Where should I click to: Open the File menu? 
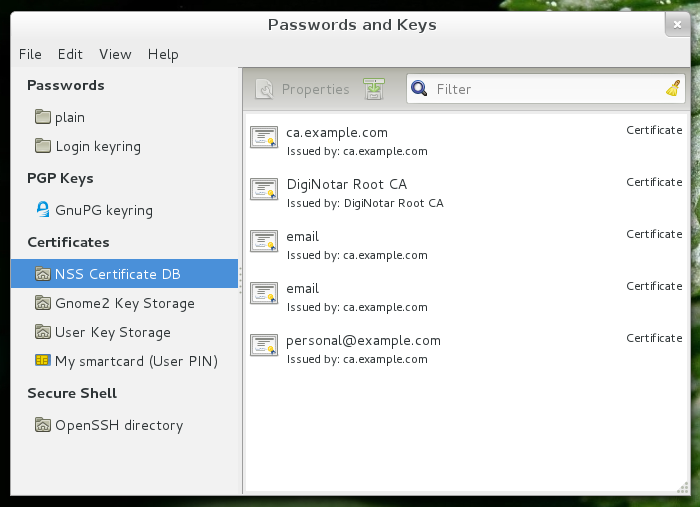(x=30, y=54)
